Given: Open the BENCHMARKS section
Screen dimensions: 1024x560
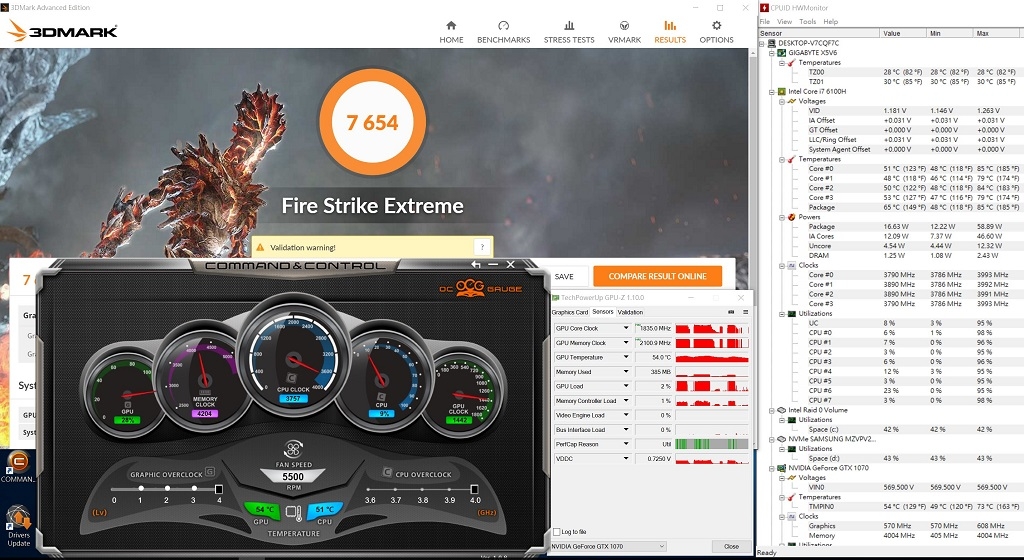Looking at the screenshot, I should tap(504, 32).
